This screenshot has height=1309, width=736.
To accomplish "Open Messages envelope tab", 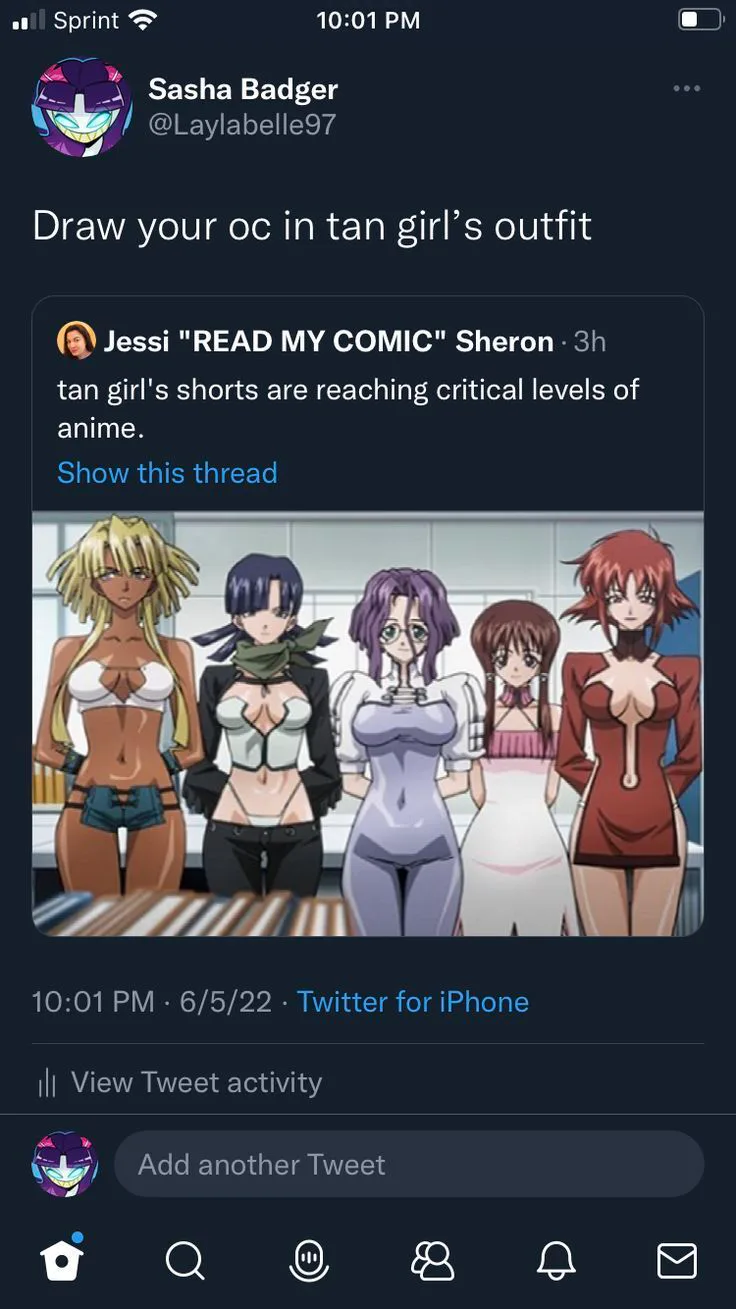I will [x=677, y=1261].
